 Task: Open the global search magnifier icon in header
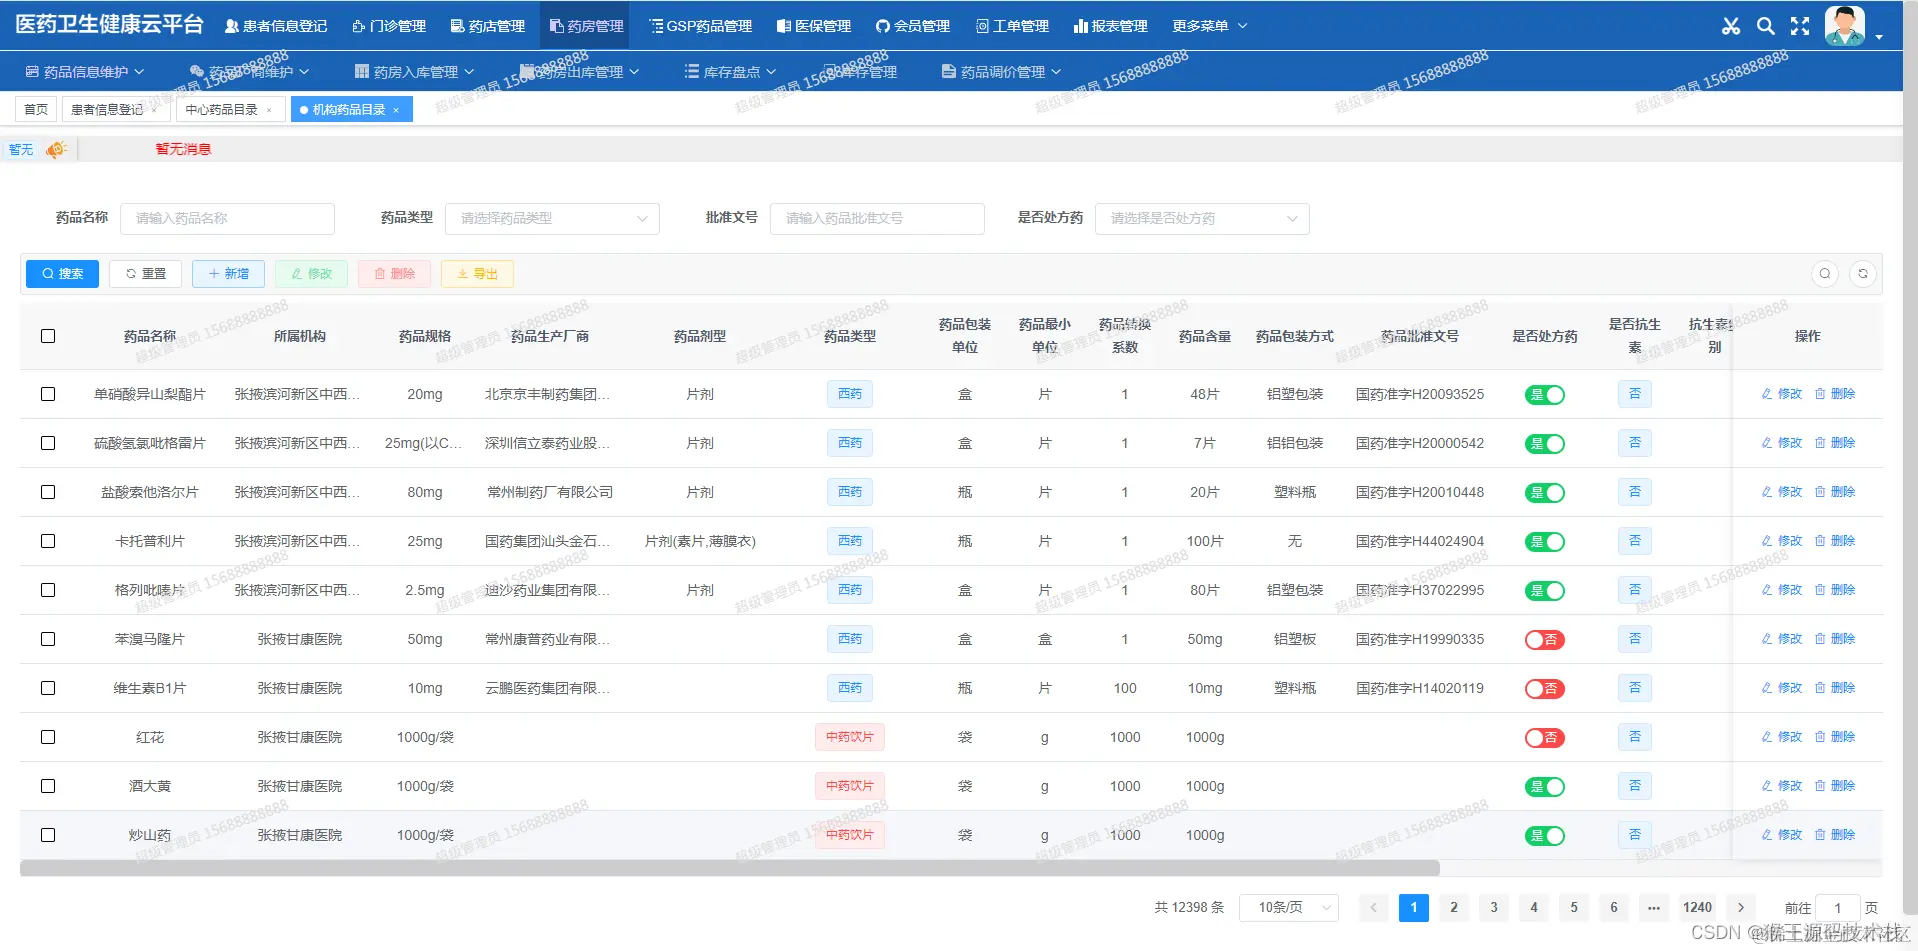tap(1765, 26)
